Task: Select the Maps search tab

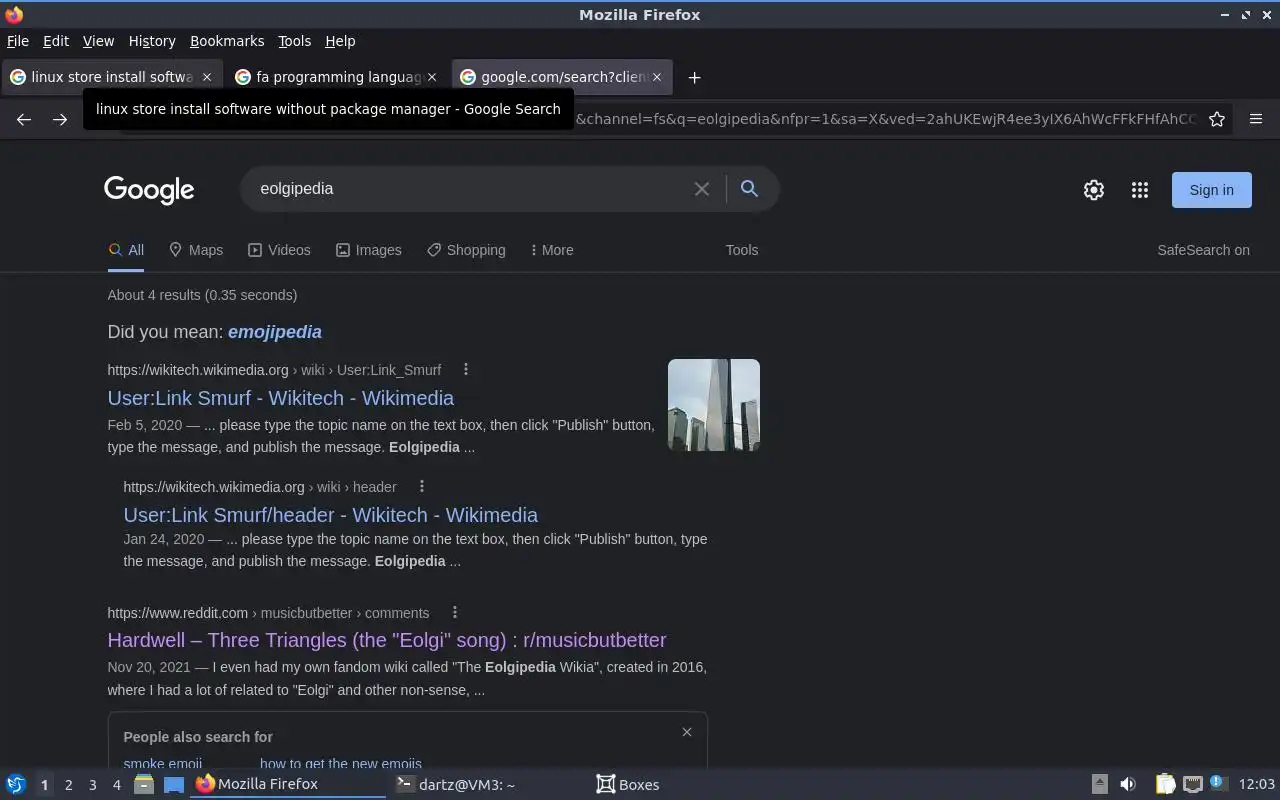Action: (196, 250)
